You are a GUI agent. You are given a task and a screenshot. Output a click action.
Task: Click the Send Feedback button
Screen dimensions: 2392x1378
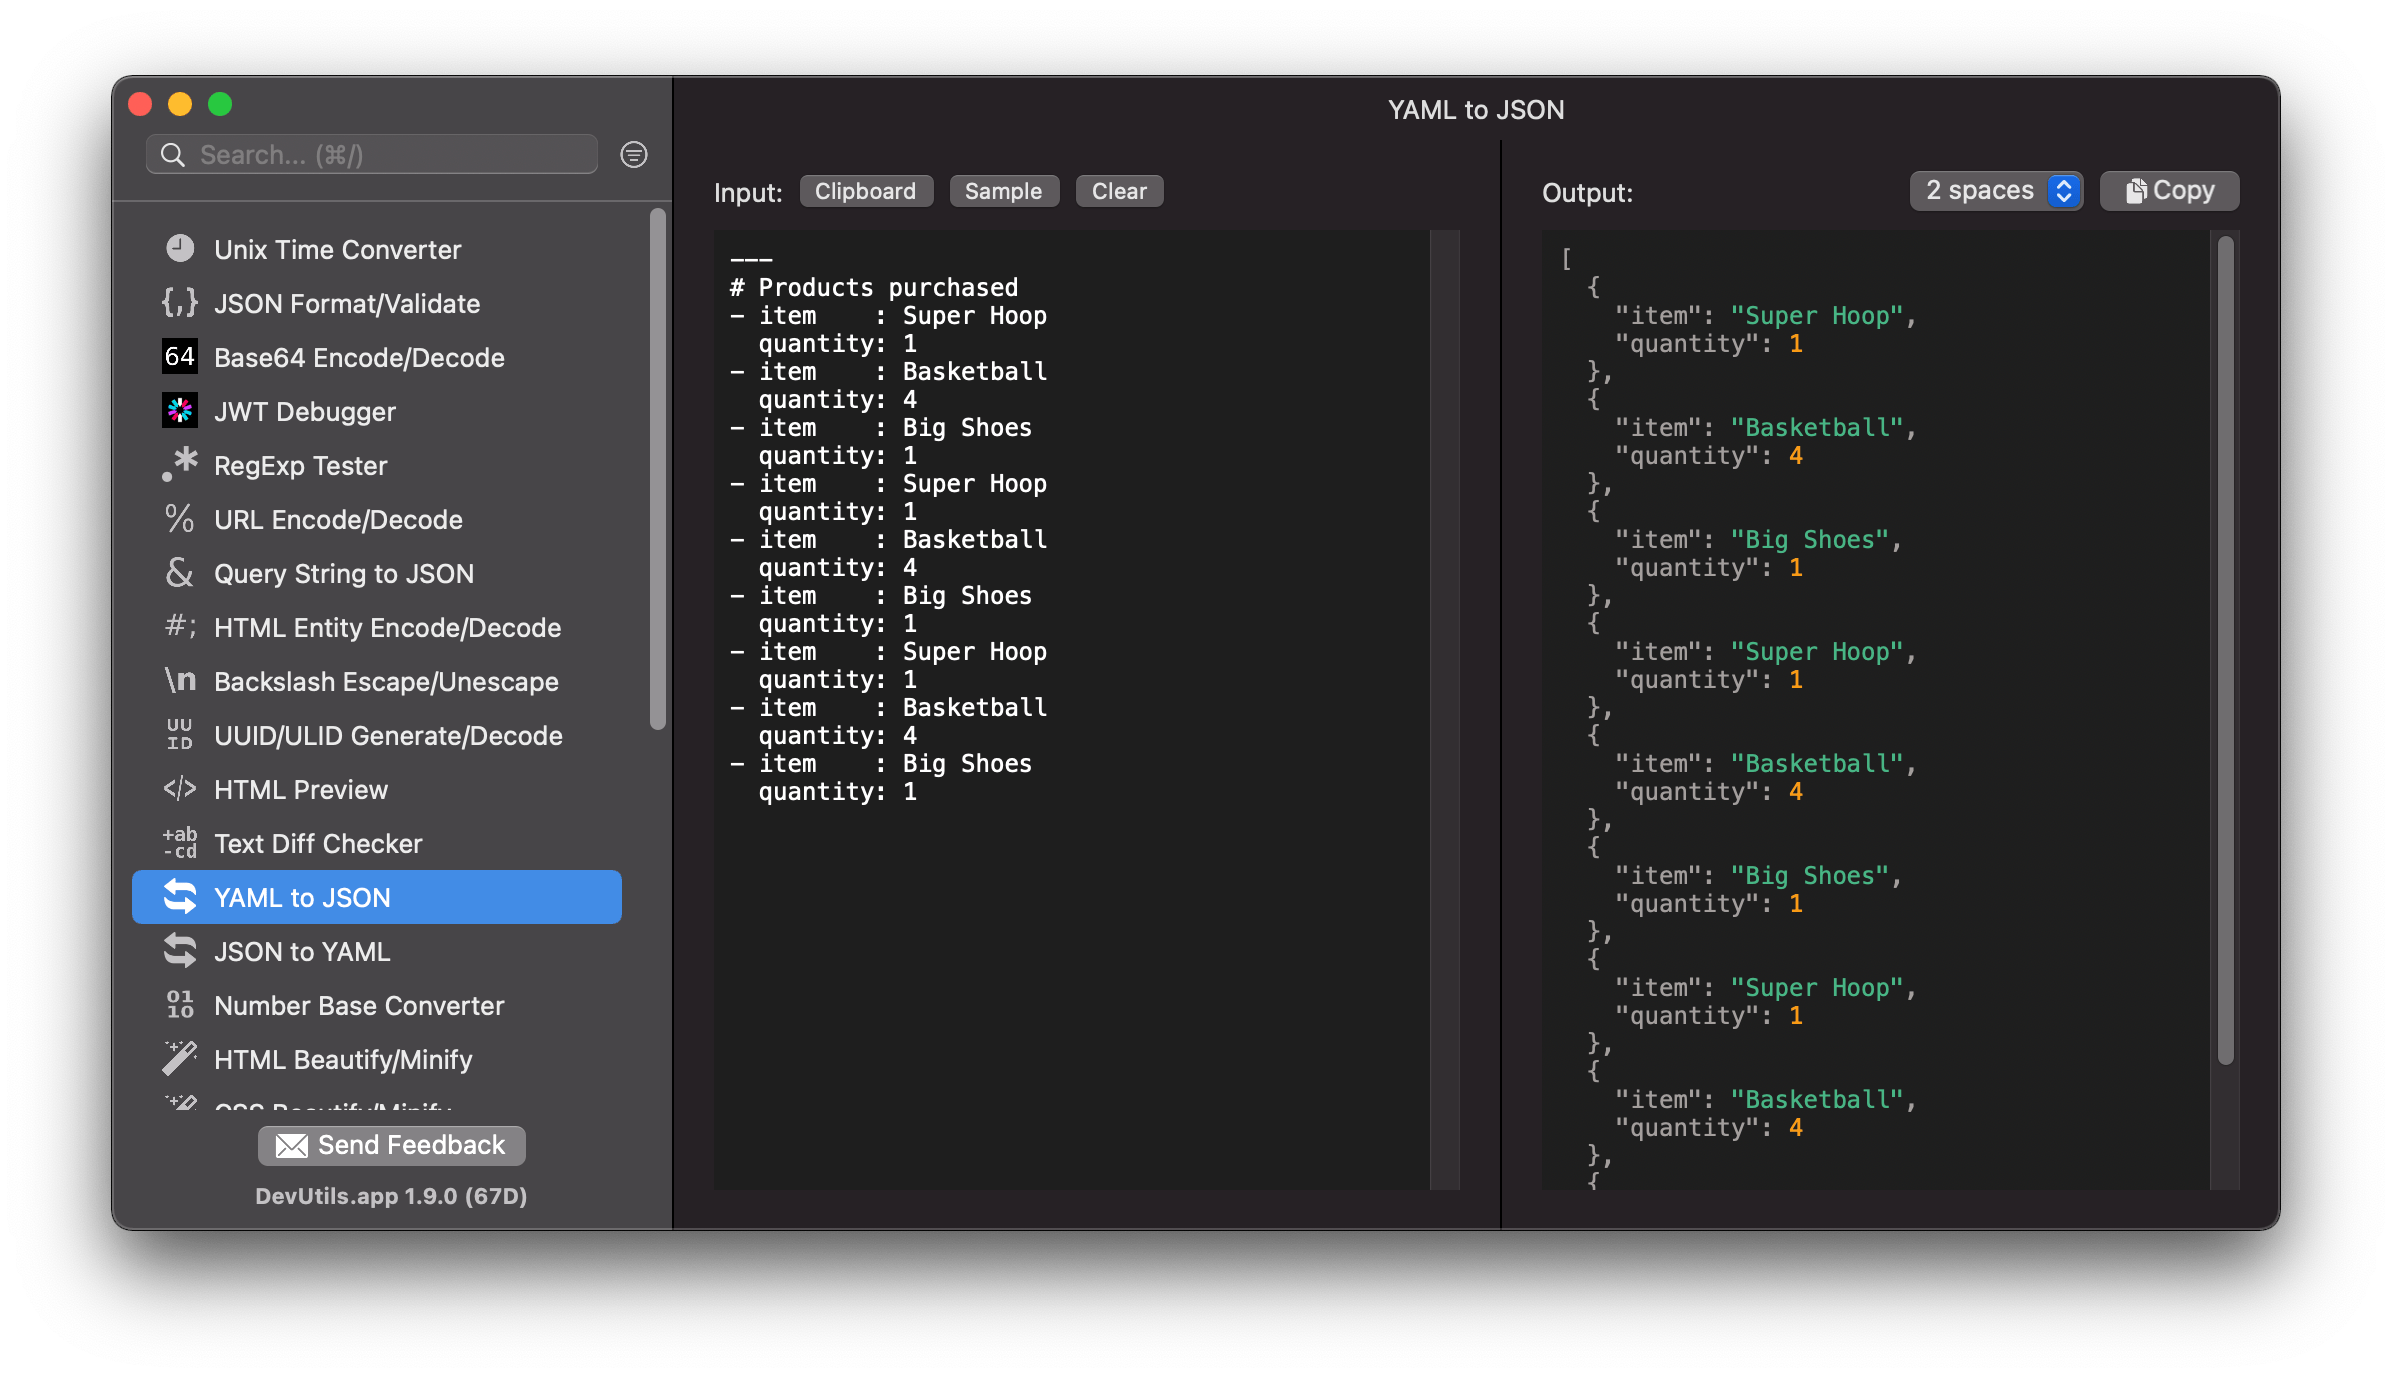point(389,1145)
